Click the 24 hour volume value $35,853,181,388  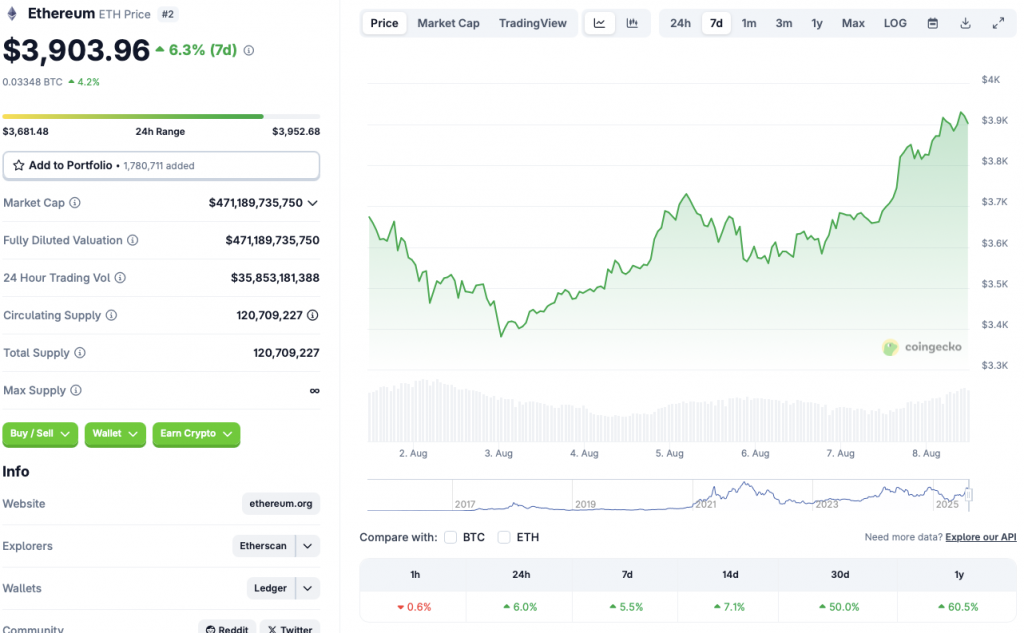[275, 278]
